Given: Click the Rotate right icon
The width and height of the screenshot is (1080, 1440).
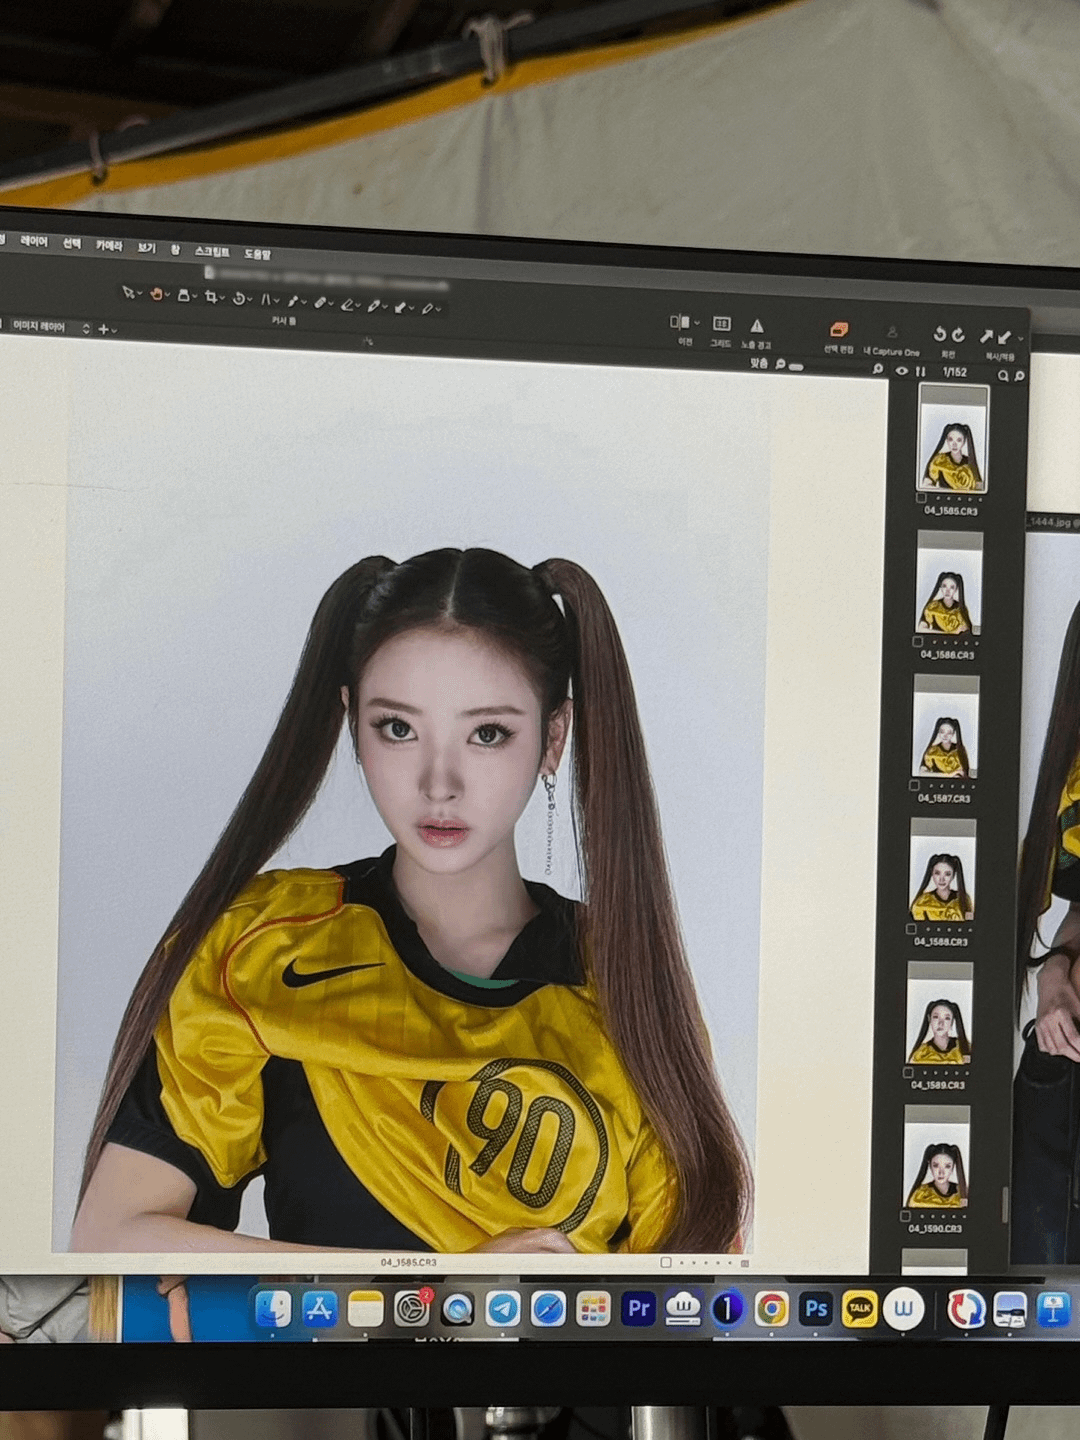Looking at the screenshot, I should 958,335.
